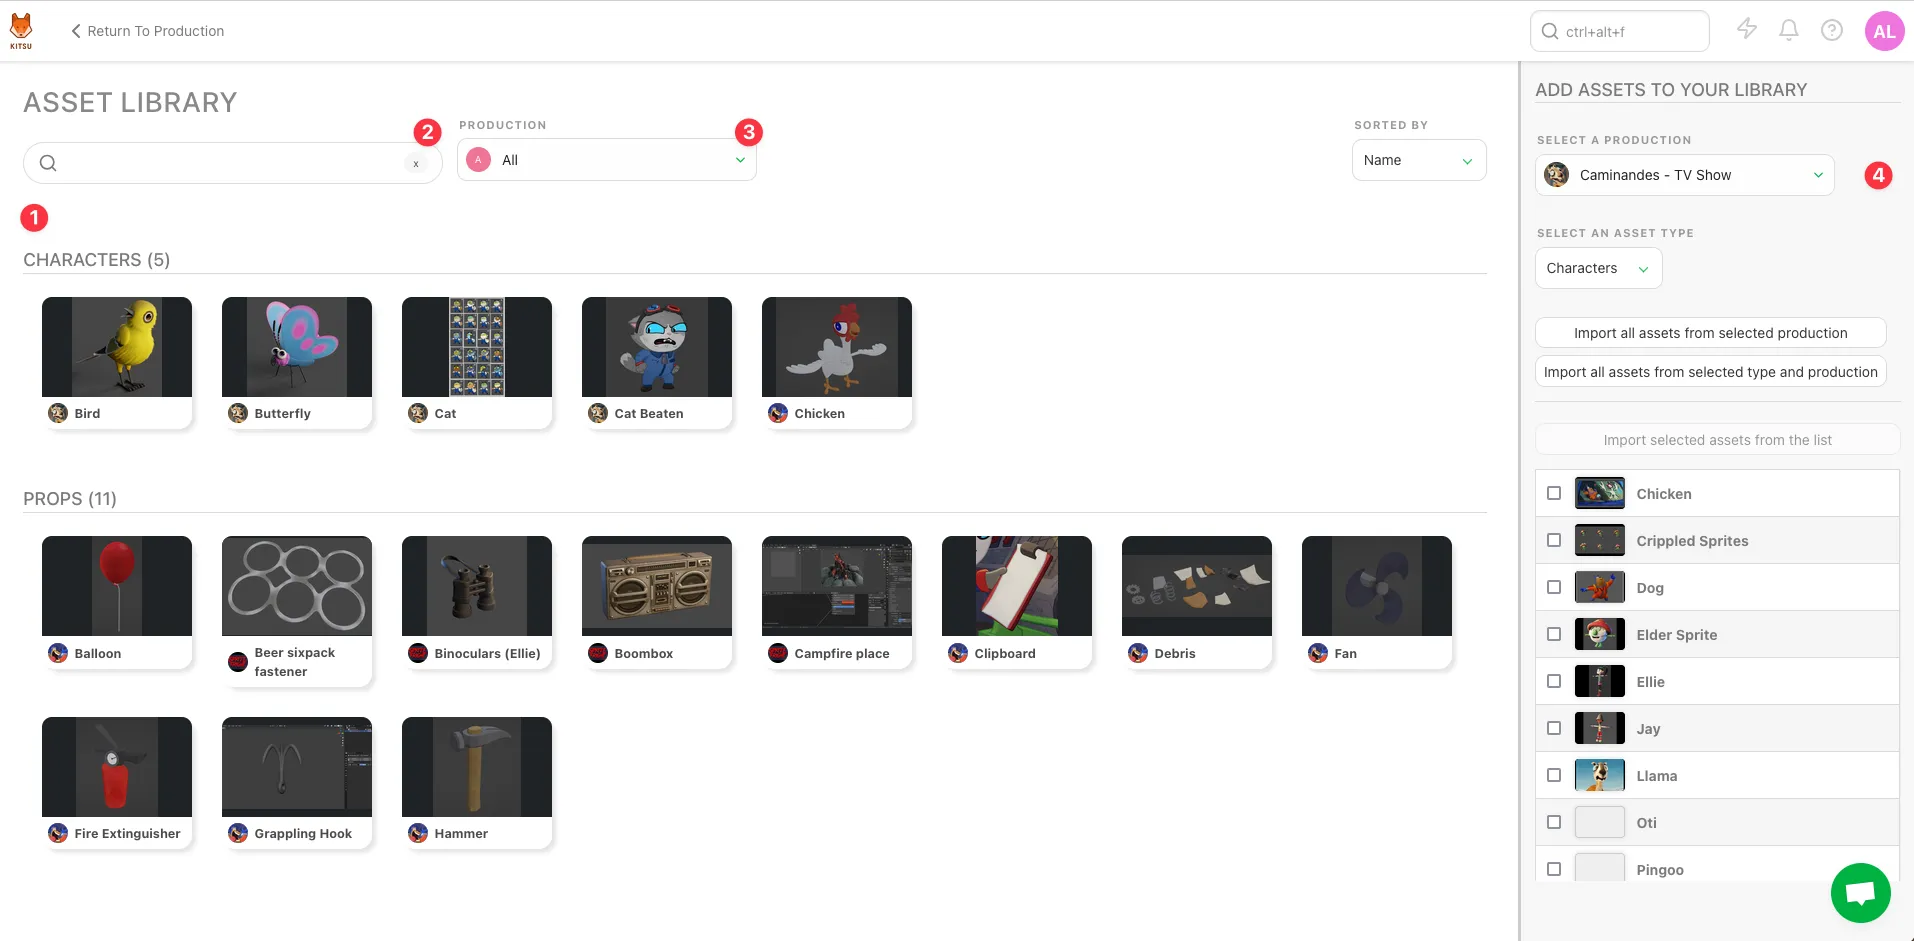Image resolution: width=1914 pixels, height=941 pixels.
Task: Click Return To Production link
Action: [147, 31]
